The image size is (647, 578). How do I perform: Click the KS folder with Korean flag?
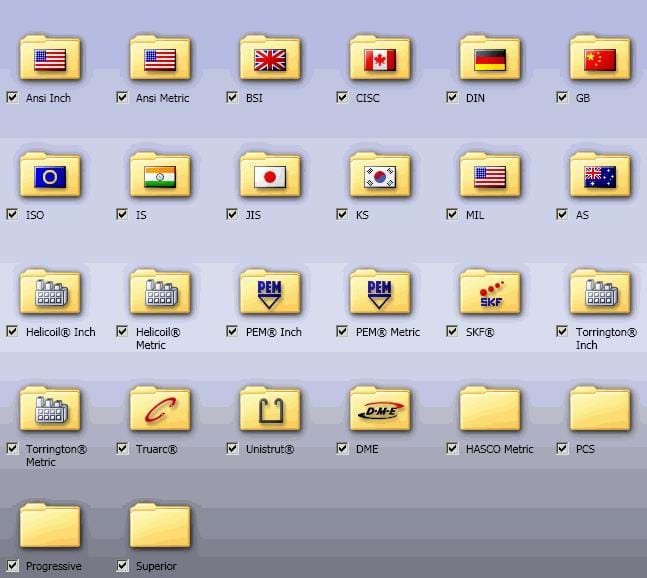(380, 177)
